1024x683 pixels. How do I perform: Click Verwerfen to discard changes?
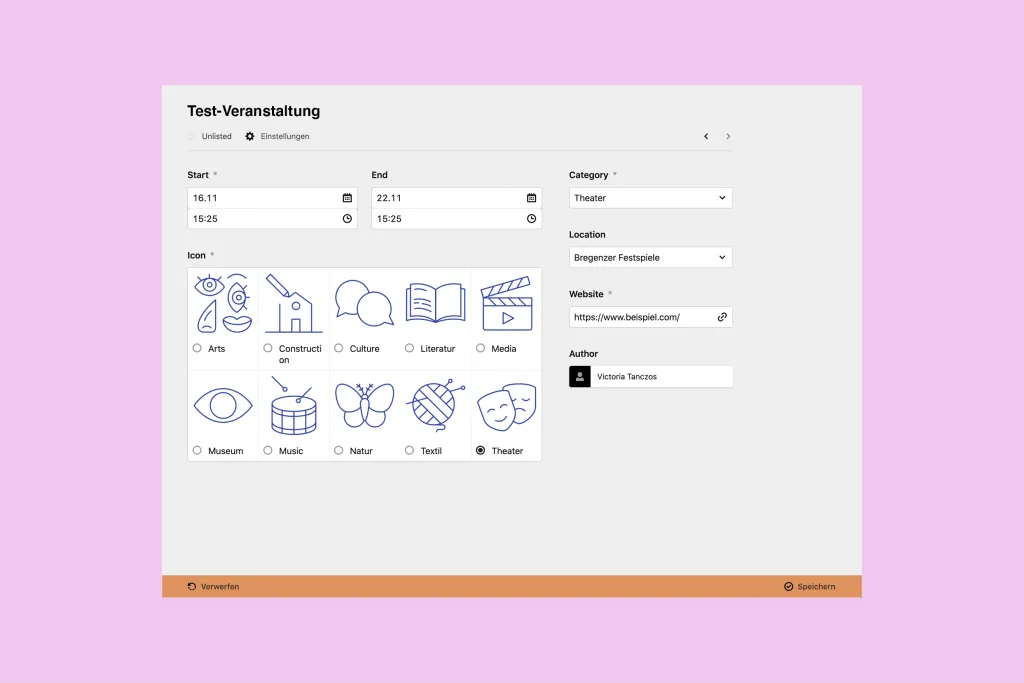tap(213, 587)
